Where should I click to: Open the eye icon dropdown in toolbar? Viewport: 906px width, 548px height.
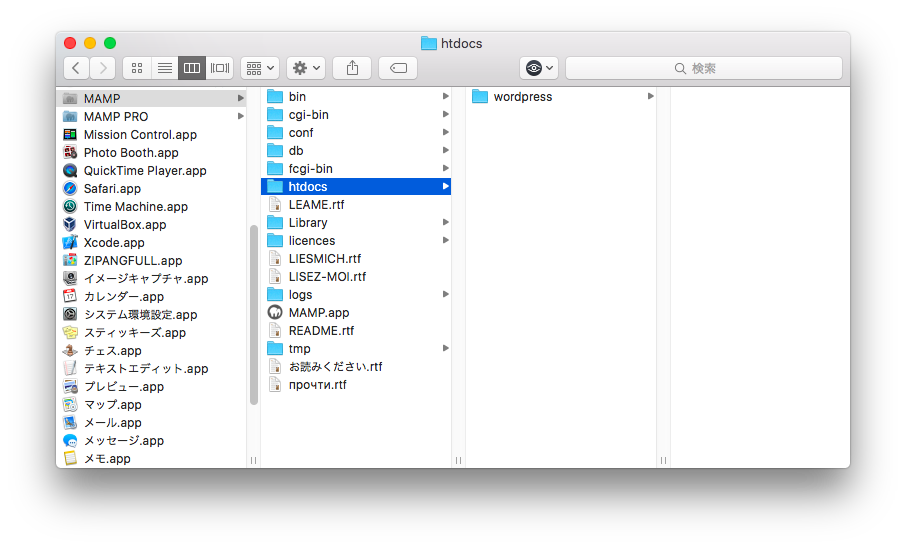539,68
